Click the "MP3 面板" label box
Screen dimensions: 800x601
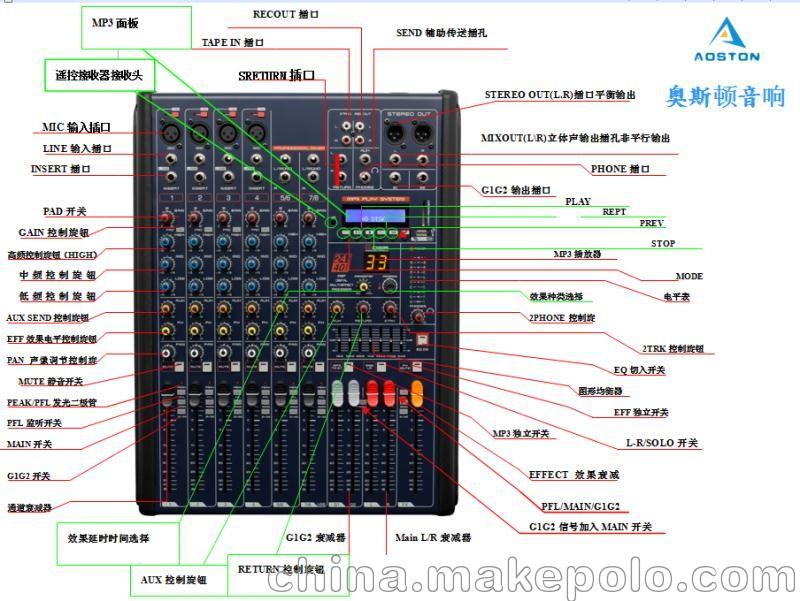pos(136,28)
